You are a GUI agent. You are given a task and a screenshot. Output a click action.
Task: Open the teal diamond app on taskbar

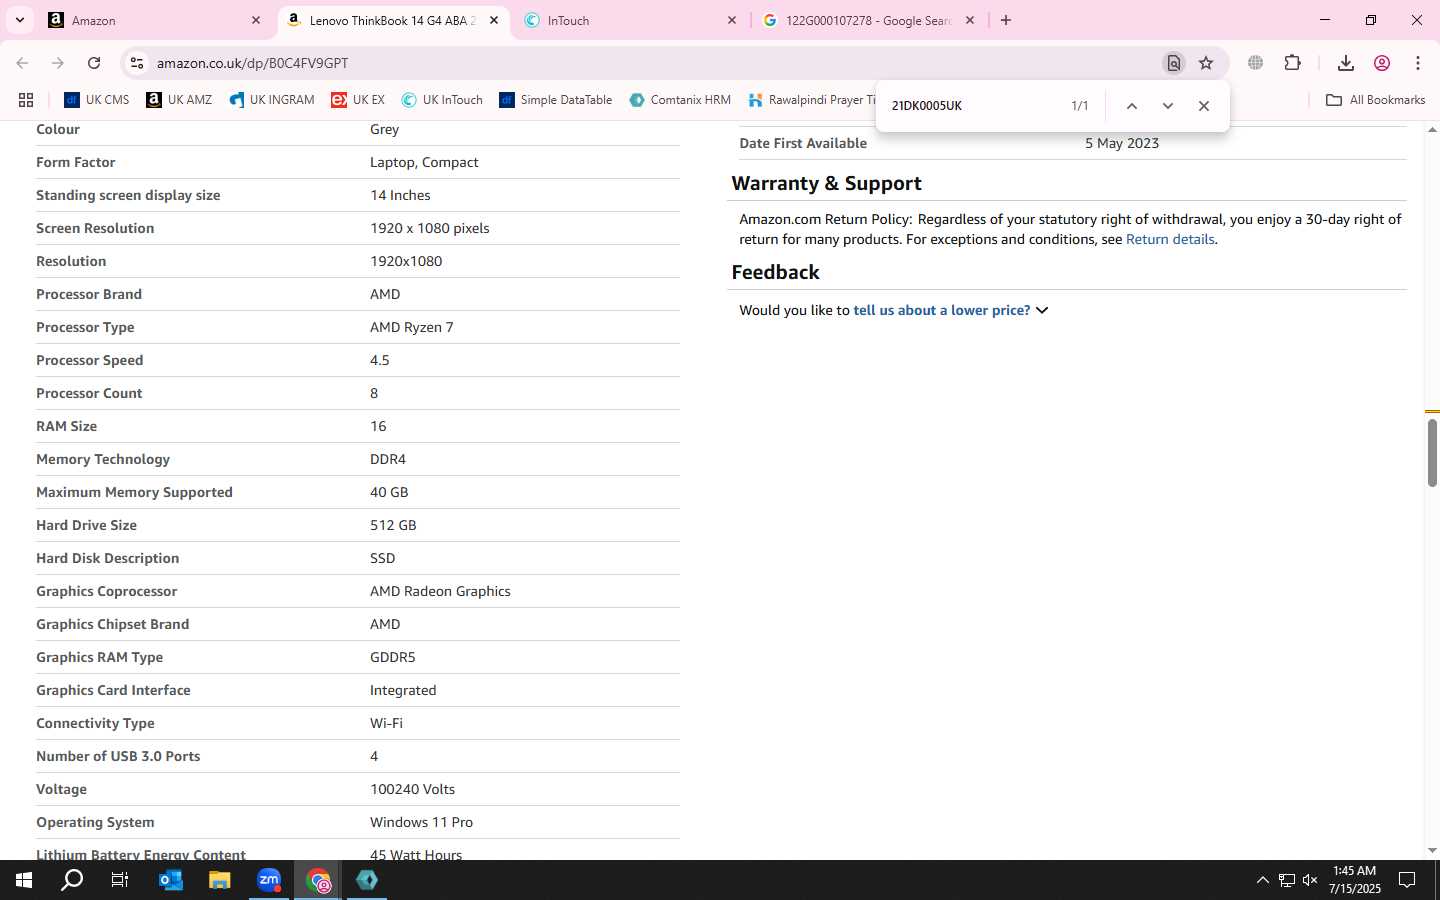367,880
